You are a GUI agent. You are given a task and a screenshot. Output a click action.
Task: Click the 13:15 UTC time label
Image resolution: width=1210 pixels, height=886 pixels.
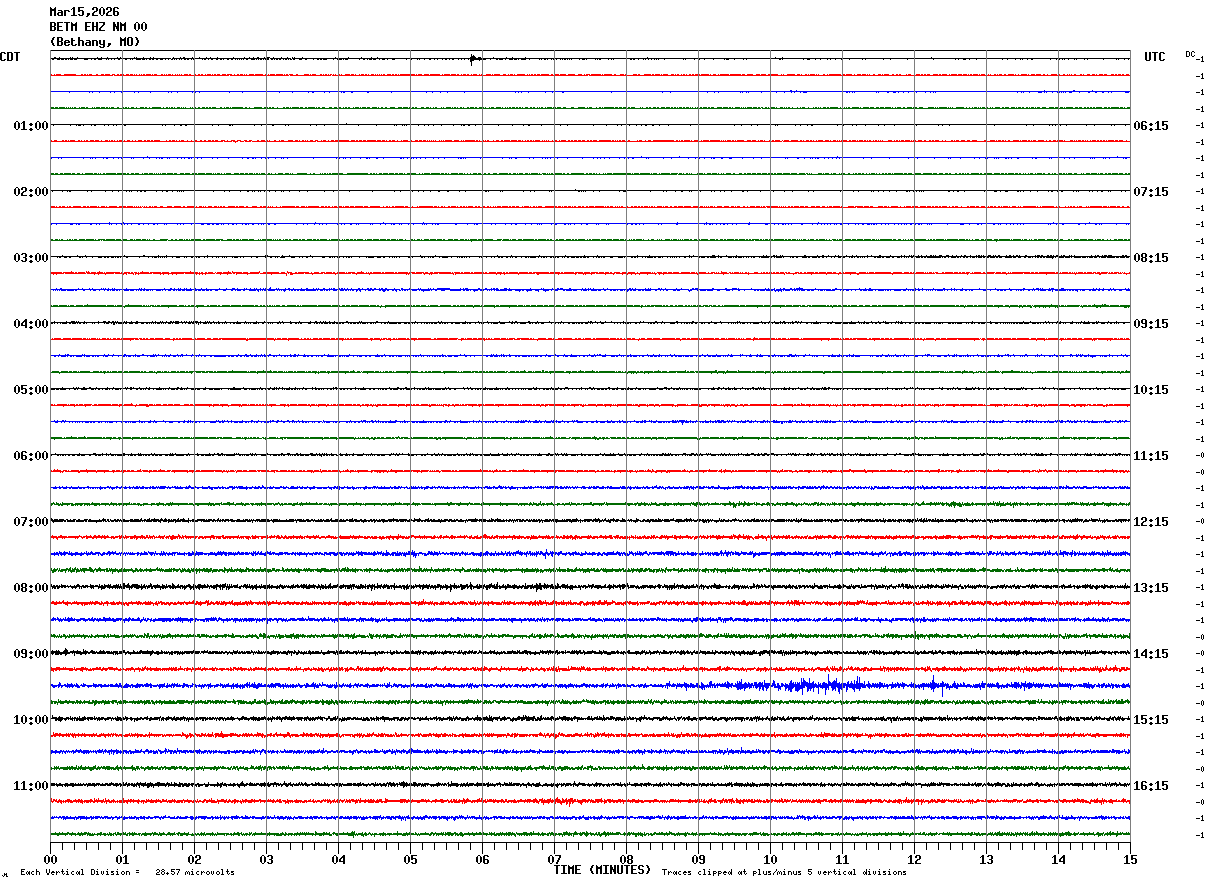1150,587
